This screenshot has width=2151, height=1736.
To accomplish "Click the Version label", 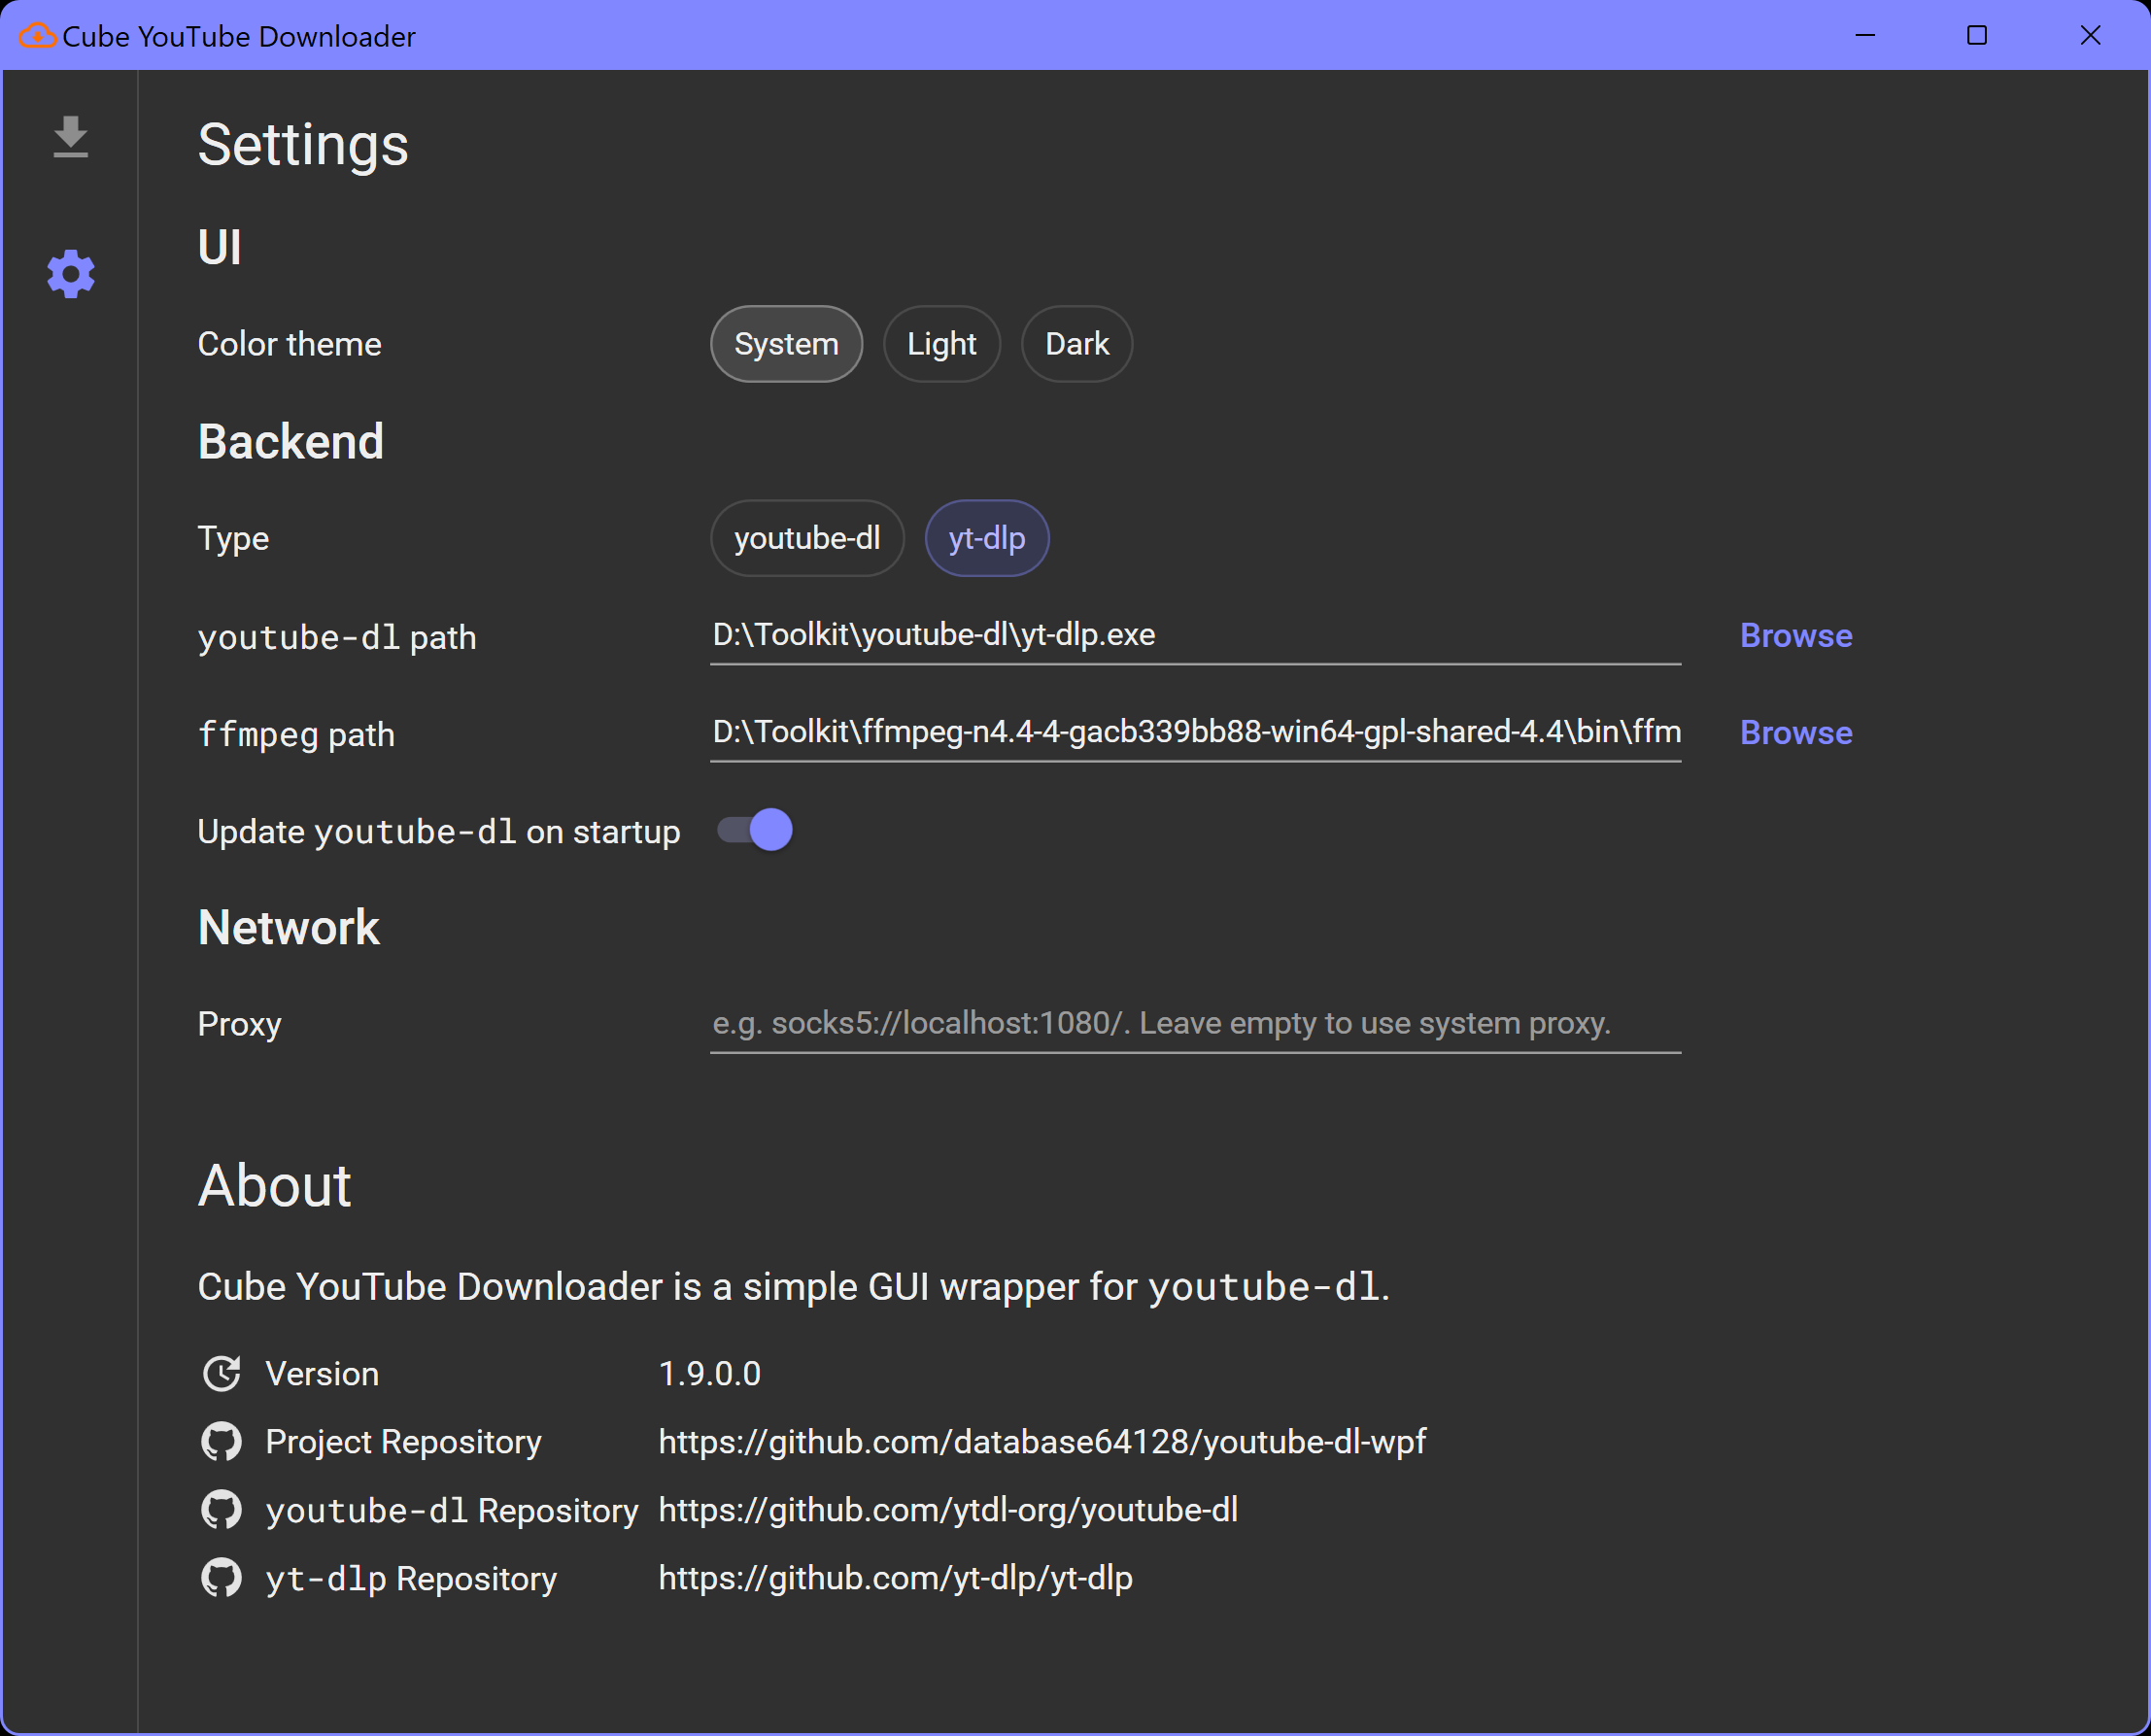I will point(322,1374).
